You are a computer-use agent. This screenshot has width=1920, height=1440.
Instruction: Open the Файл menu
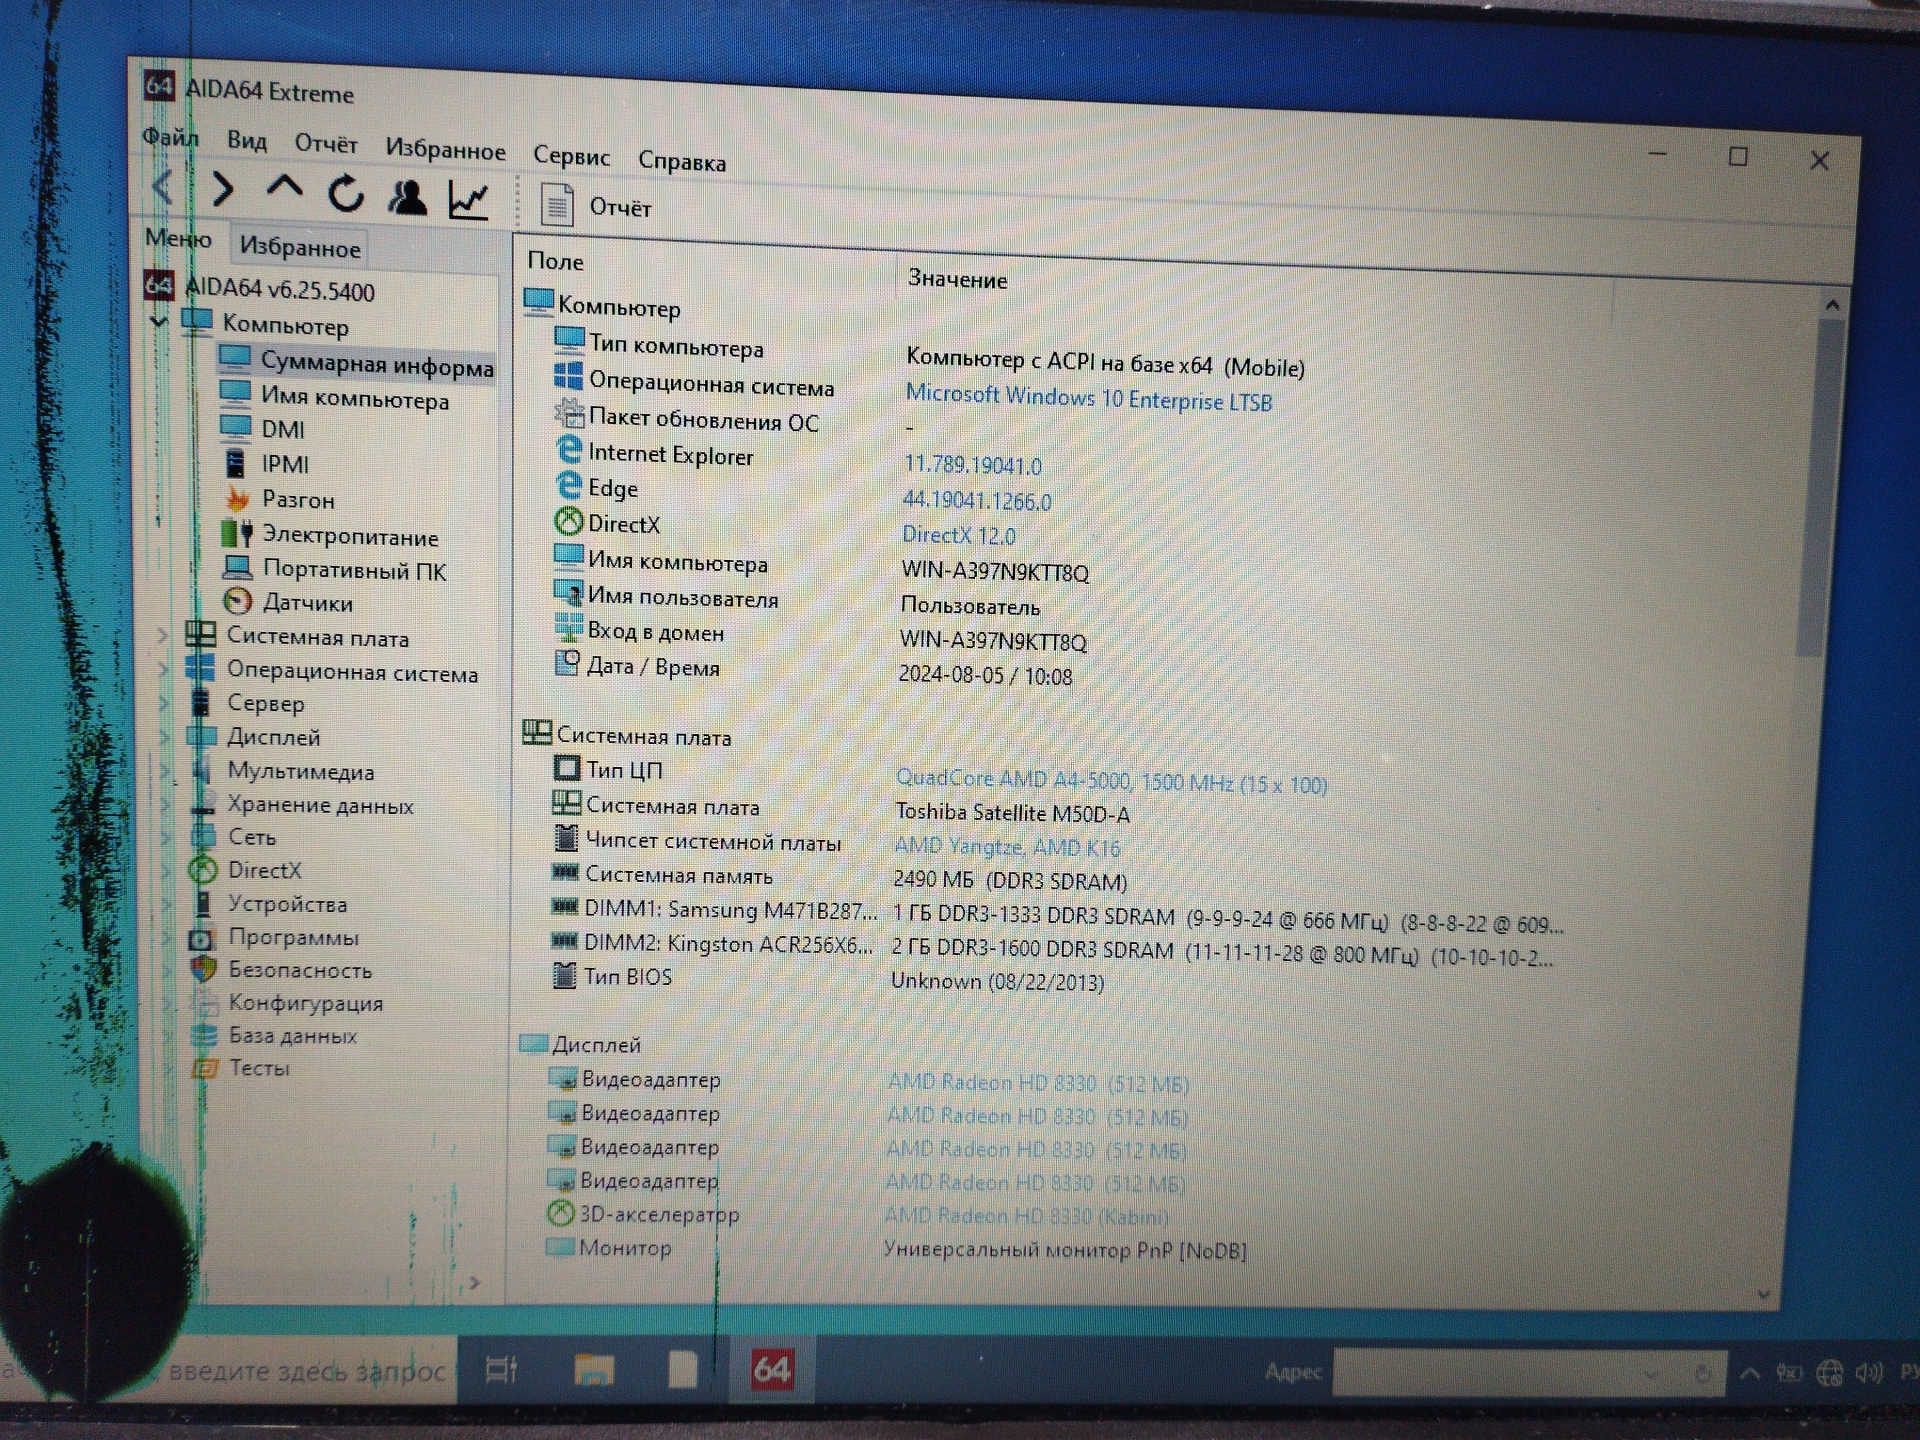(x=170, y=137)
